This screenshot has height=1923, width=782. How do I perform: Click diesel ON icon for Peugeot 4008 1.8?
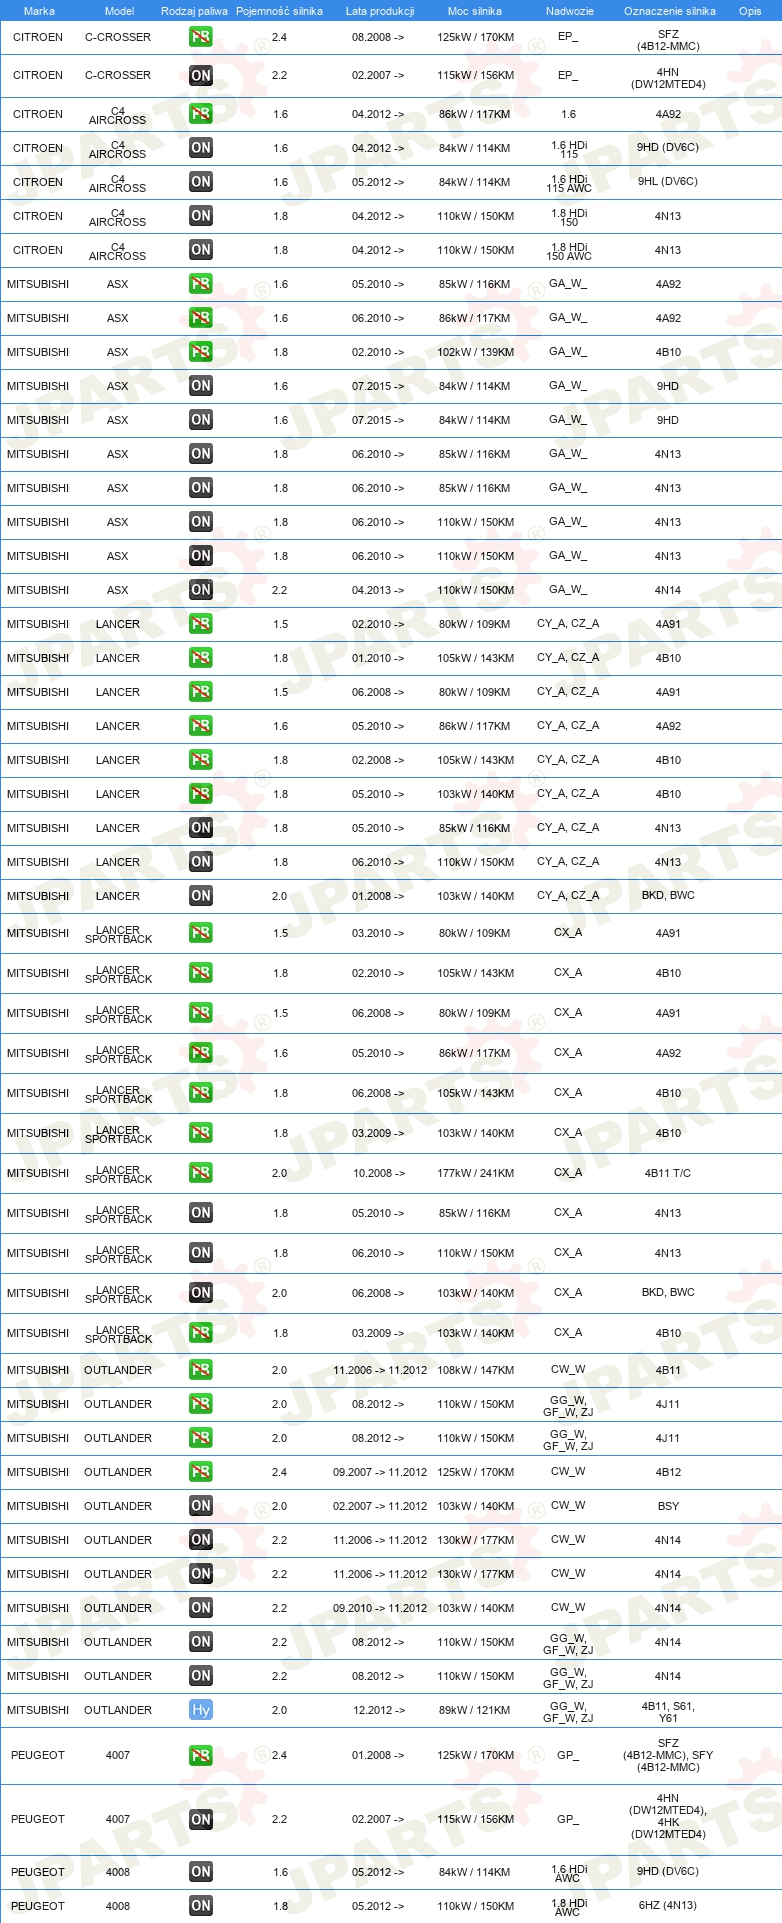[x=200, y=1906]
